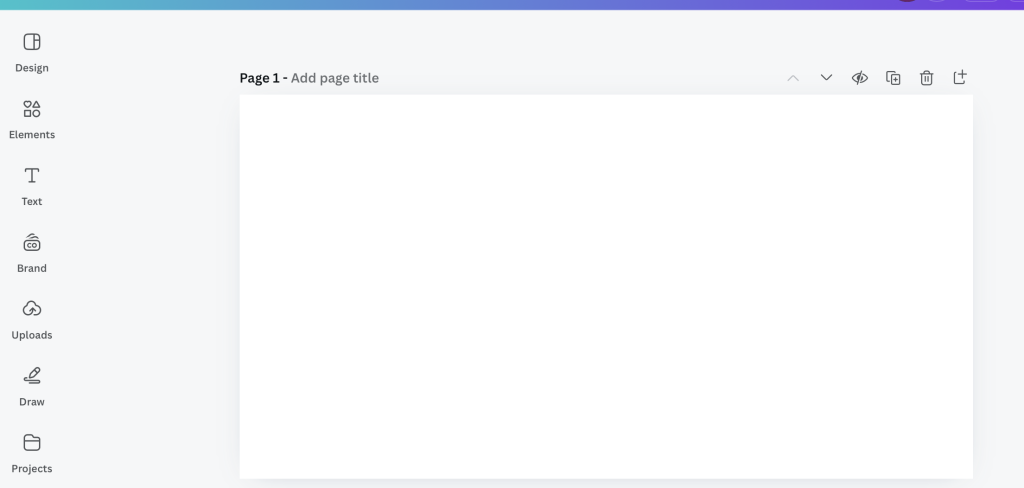
Task: Click the 'Add page title' field
Action: [x=335, y=78]
